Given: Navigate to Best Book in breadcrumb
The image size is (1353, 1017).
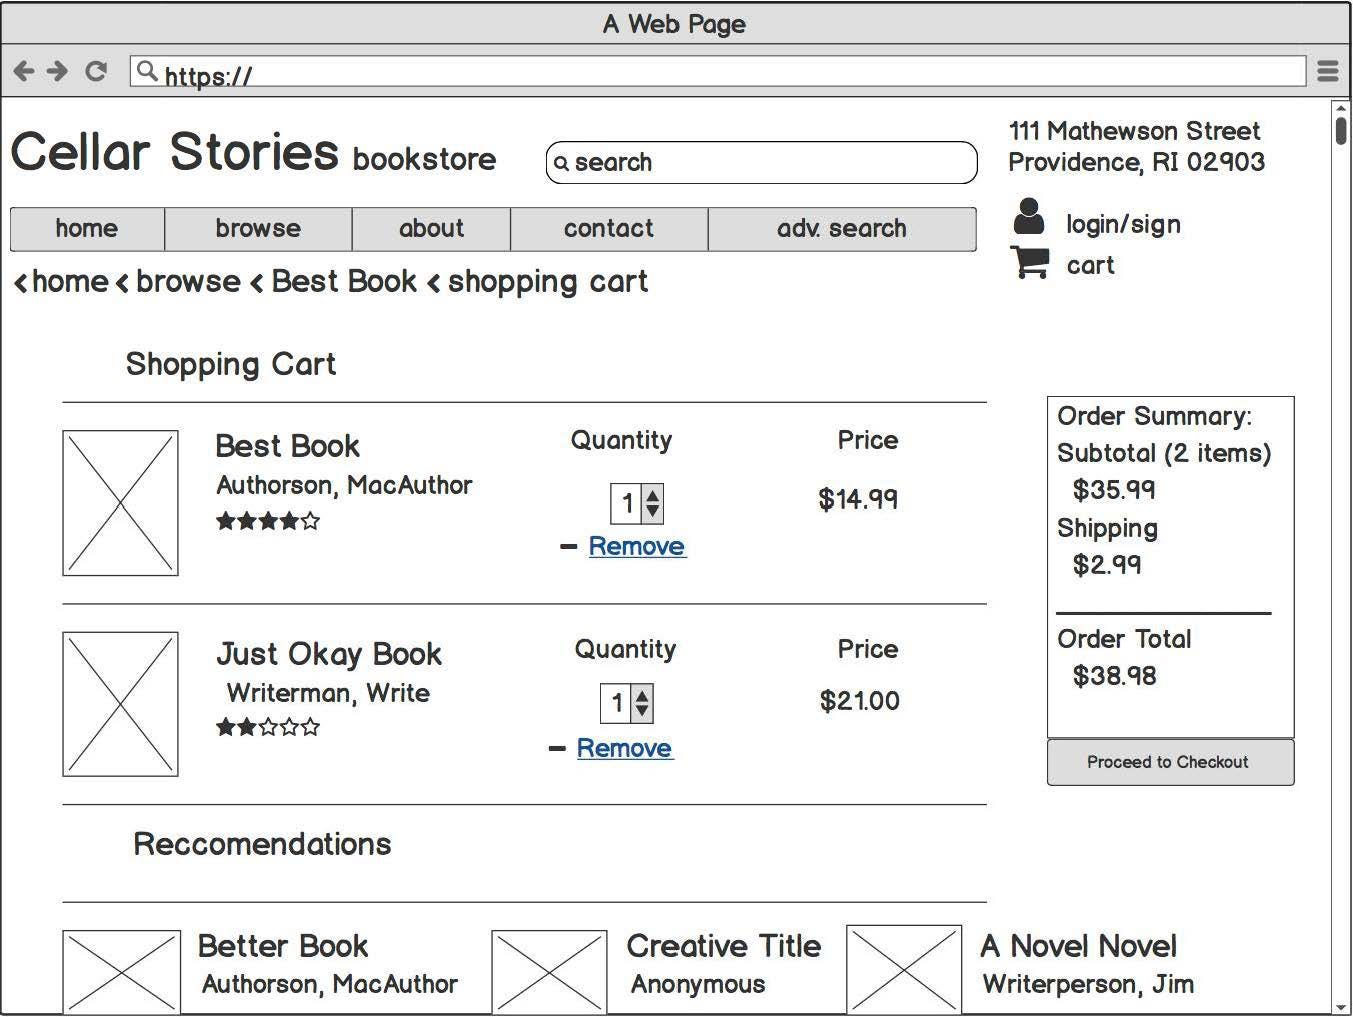Looking at the screenshot, I should click(343, 282).
